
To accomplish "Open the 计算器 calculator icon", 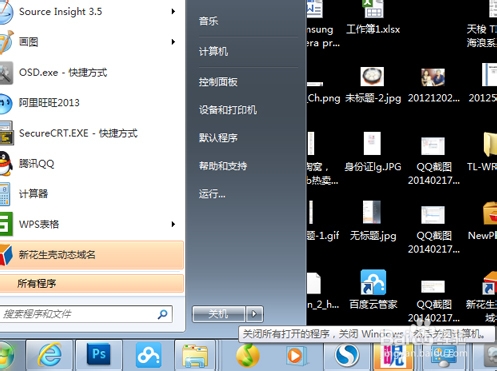I will 5,194.
